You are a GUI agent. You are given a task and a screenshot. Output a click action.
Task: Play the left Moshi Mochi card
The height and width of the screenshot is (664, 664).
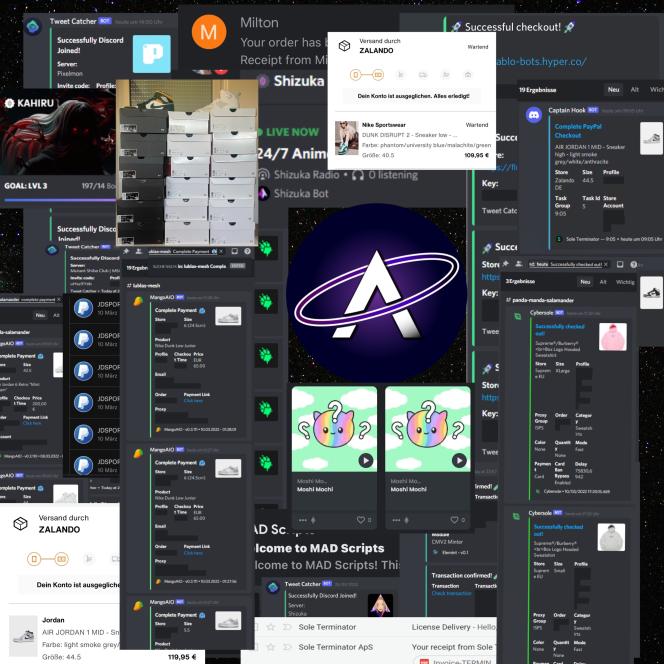(366, 460)
